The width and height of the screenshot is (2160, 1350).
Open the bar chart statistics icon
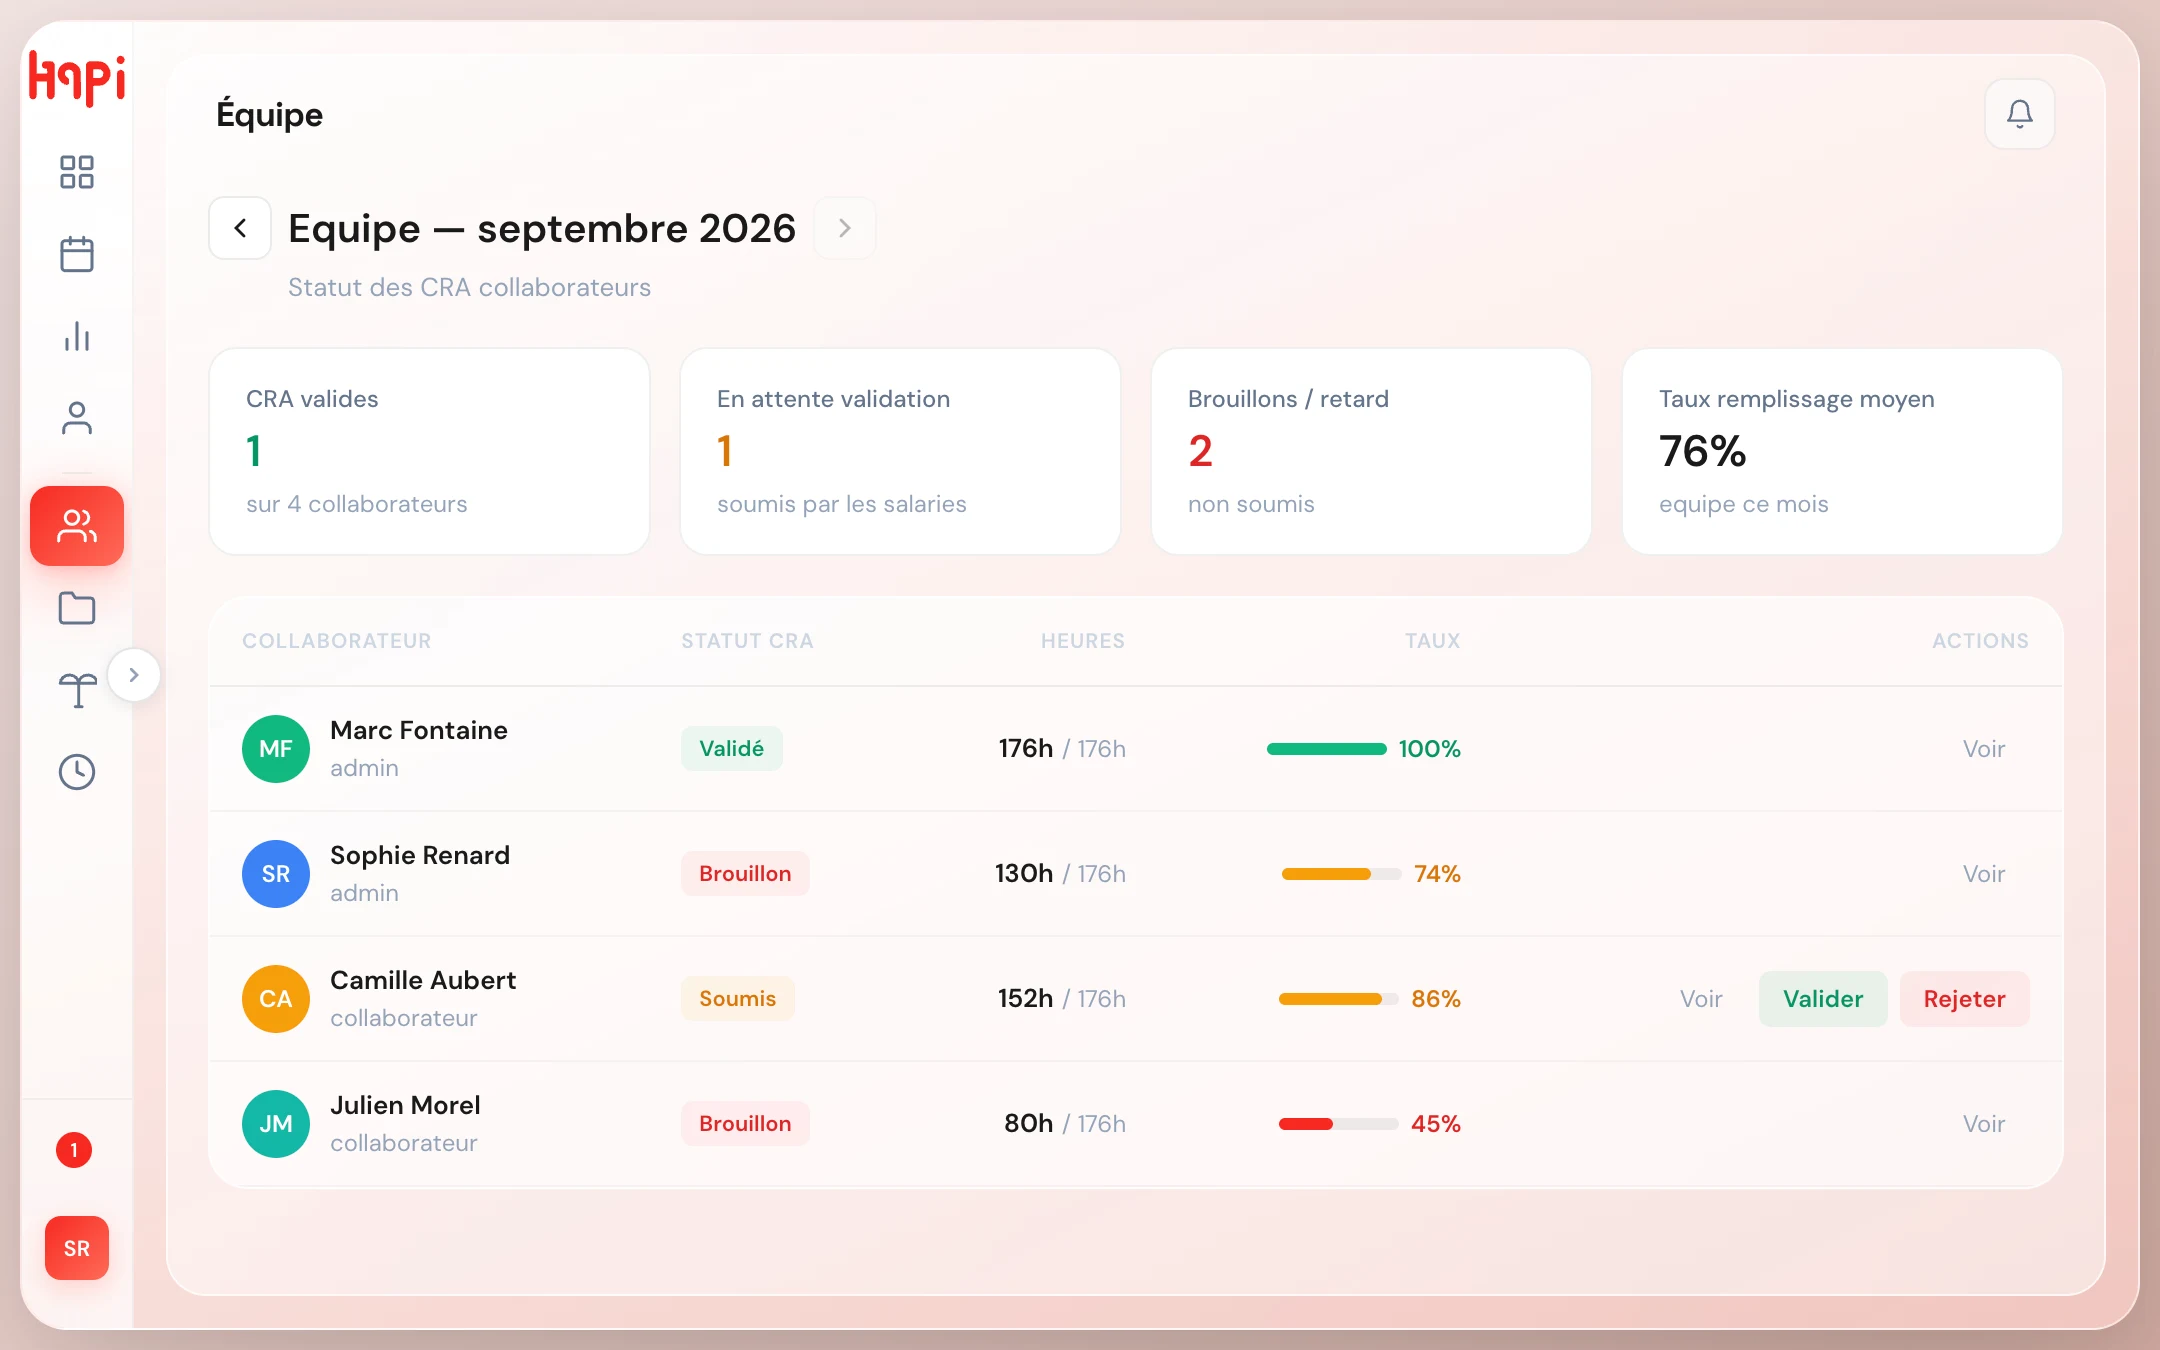tap(77, 336)
